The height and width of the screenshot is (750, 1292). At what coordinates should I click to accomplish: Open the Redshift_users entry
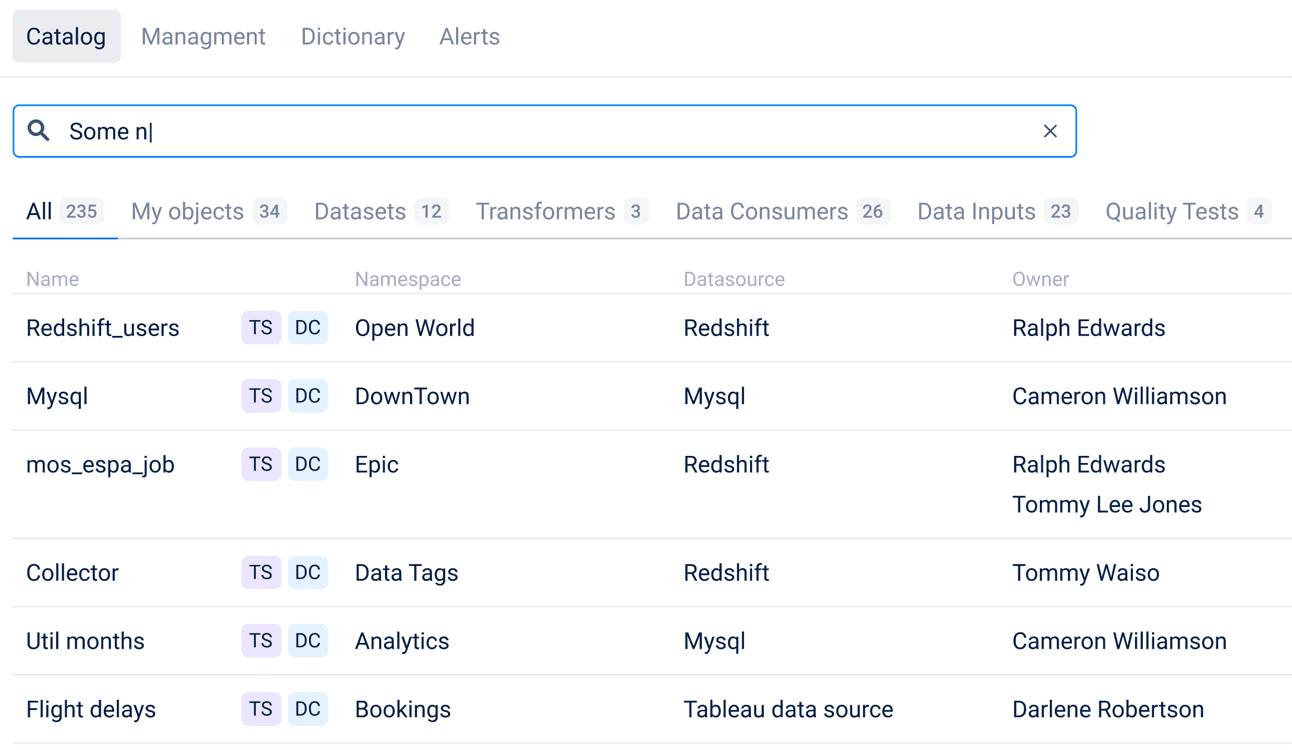103,328
